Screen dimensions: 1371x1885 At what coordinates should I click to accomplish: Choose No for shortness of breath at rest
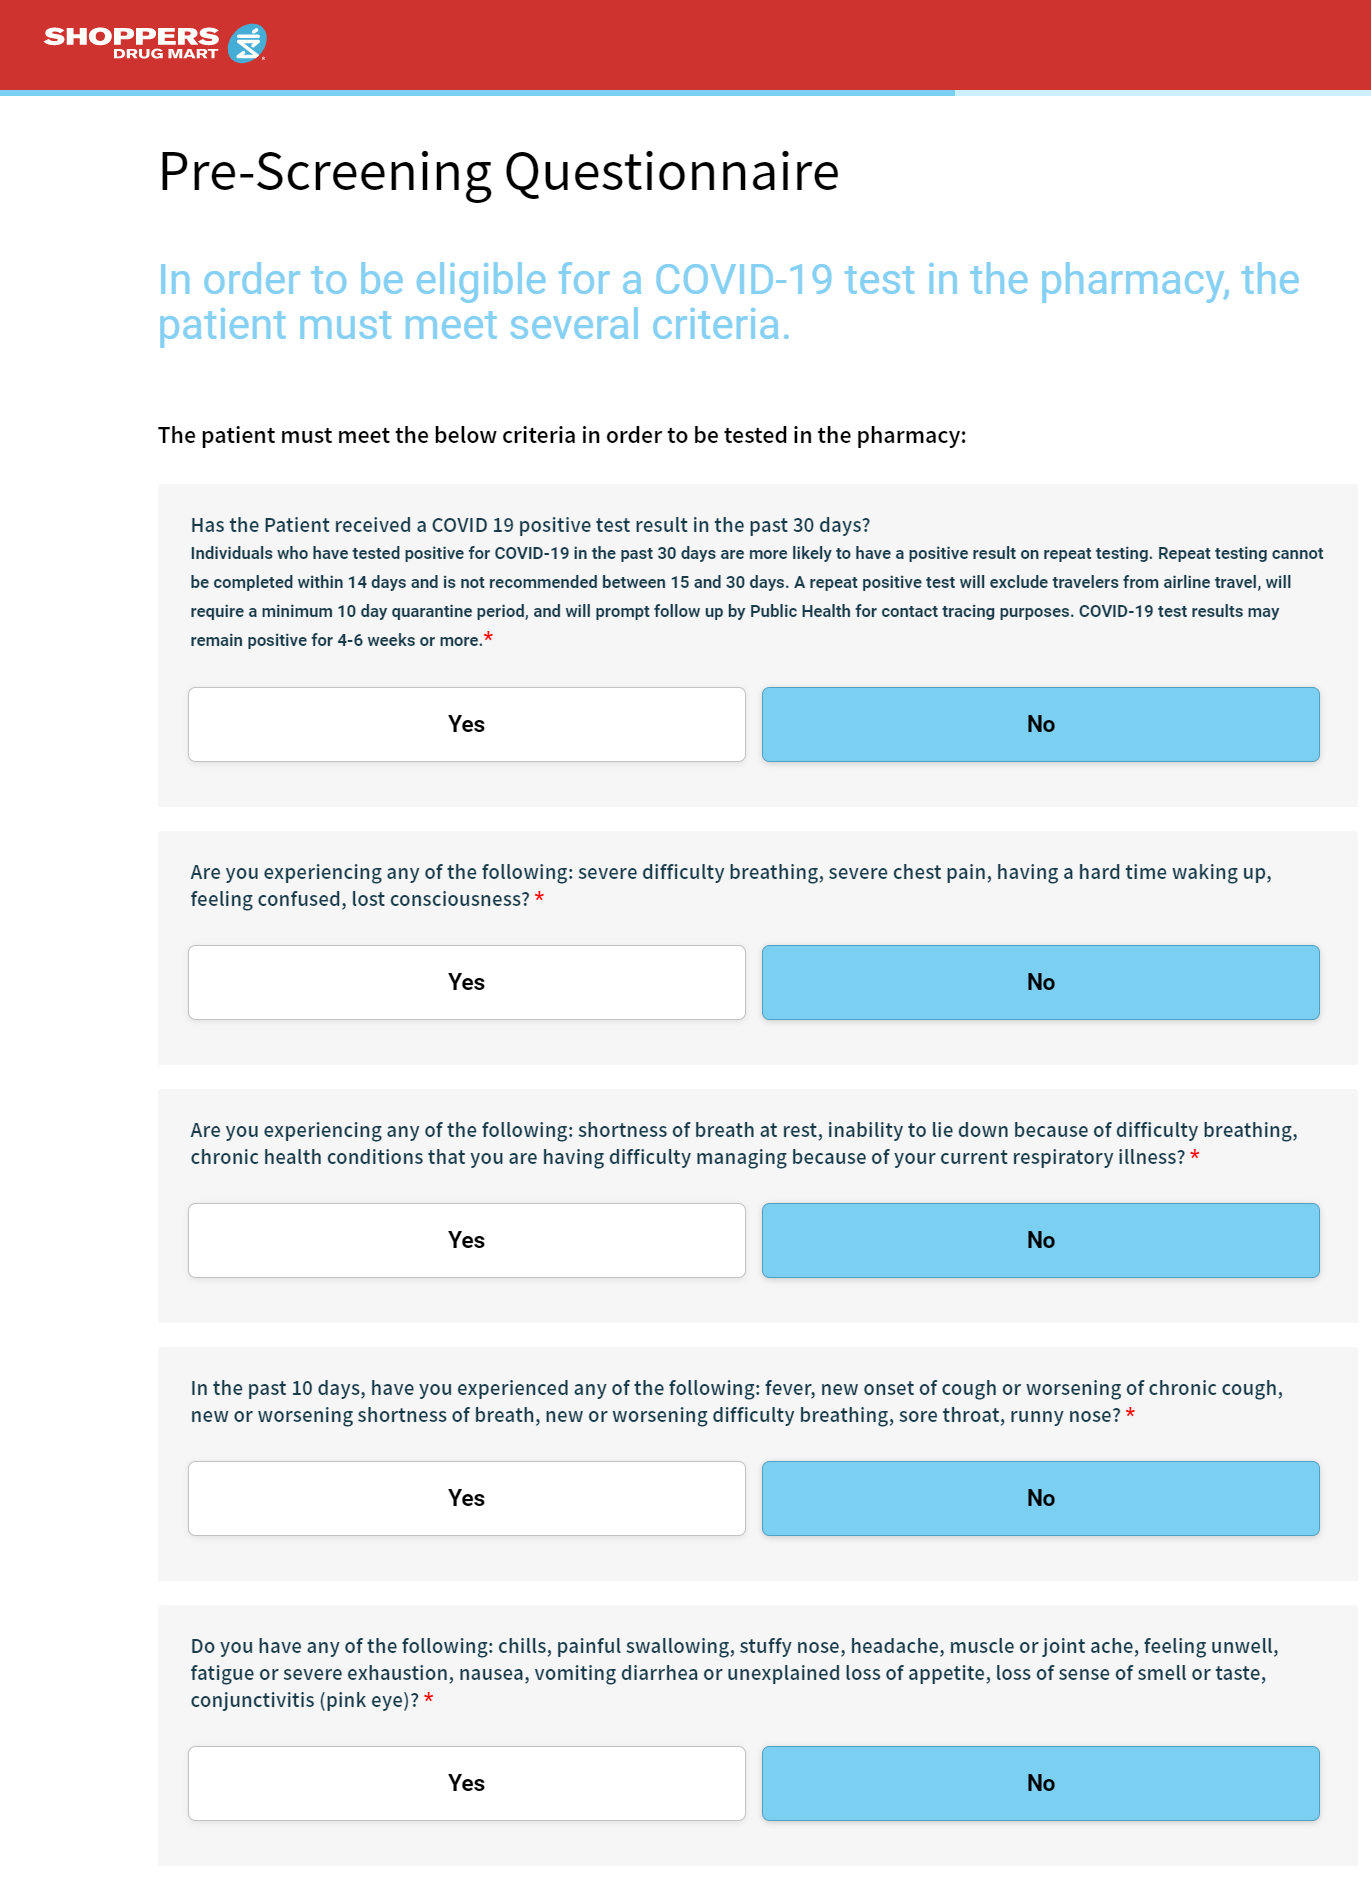point(1040,1240)
